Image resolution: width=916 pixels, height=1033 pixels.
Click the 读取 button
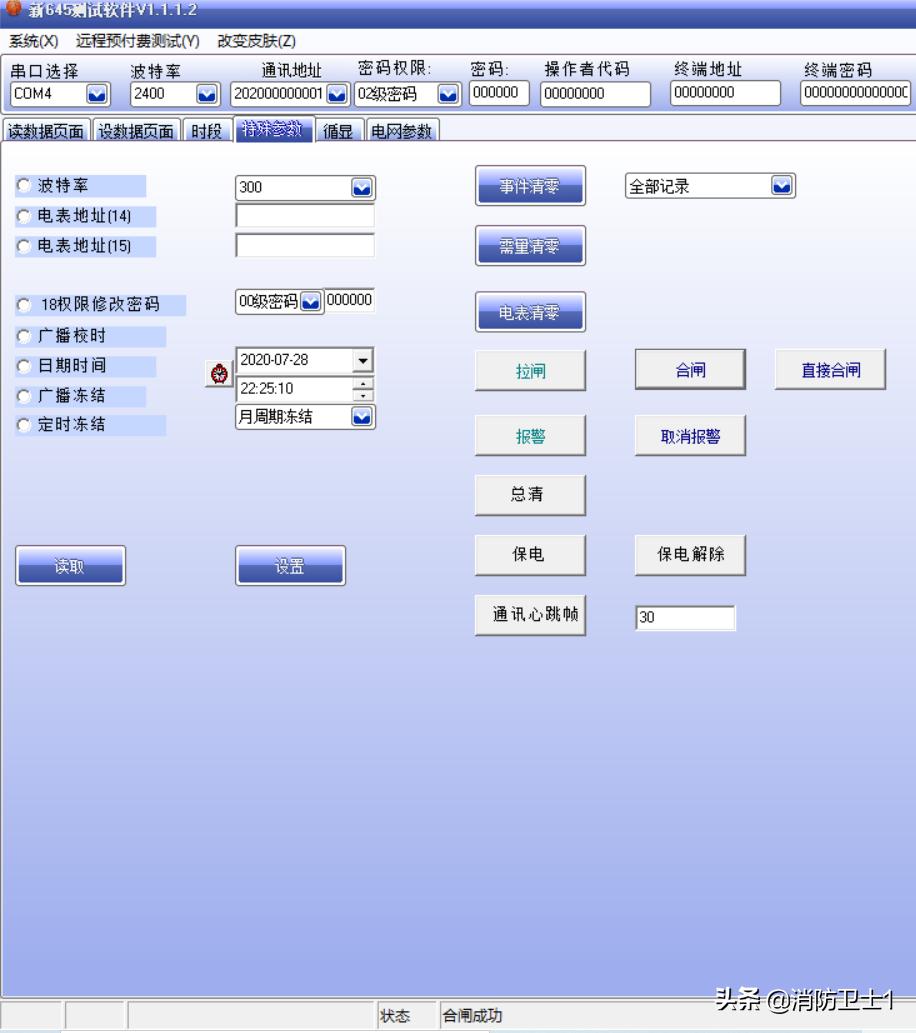(70, 564)
